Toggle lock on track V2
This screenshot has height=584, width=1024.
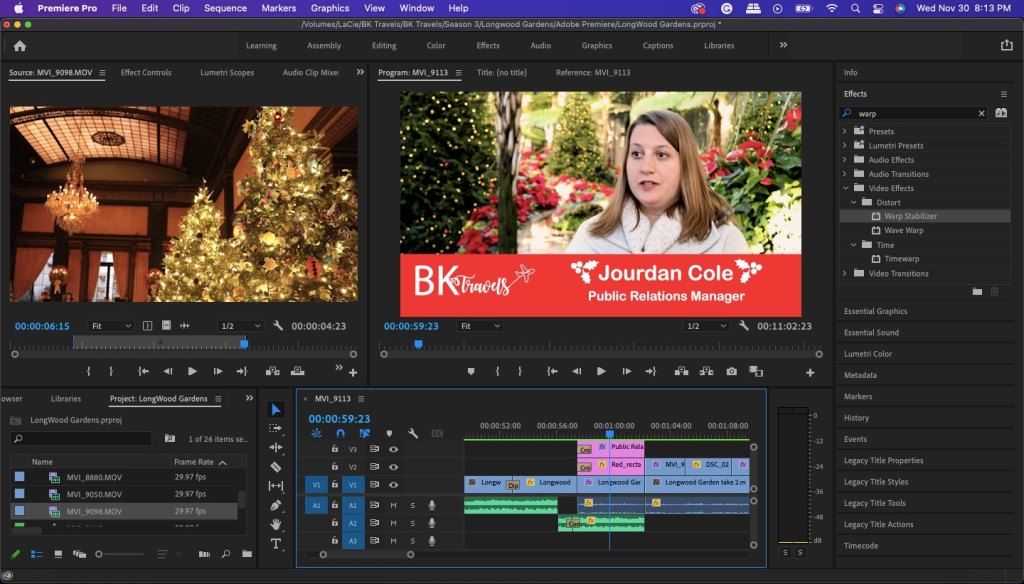[x=334, y=467]
